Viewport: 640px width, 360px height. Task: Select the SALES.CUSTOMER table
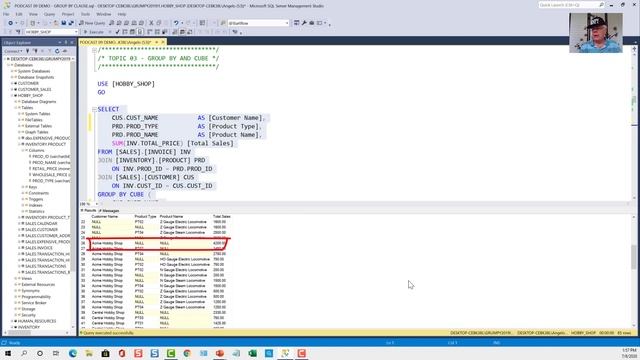click(x=41, y=229)
